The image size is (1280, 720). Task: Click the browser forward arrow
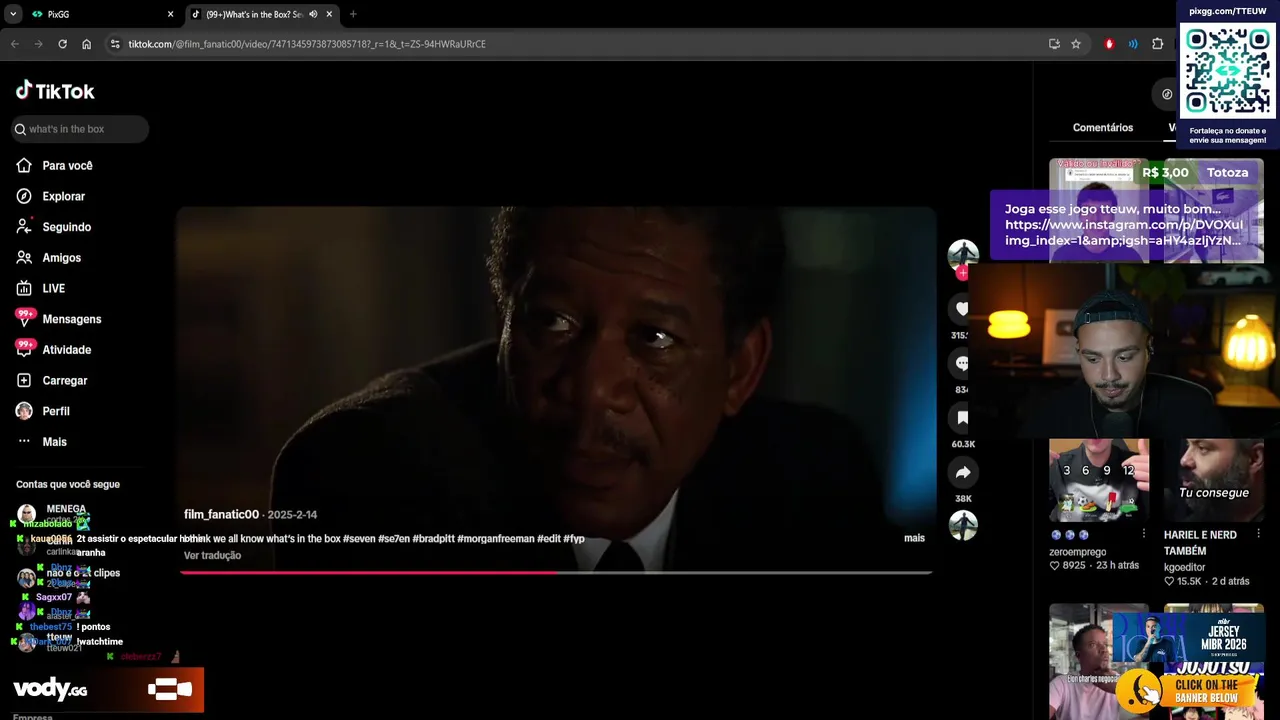pos(38,44)
